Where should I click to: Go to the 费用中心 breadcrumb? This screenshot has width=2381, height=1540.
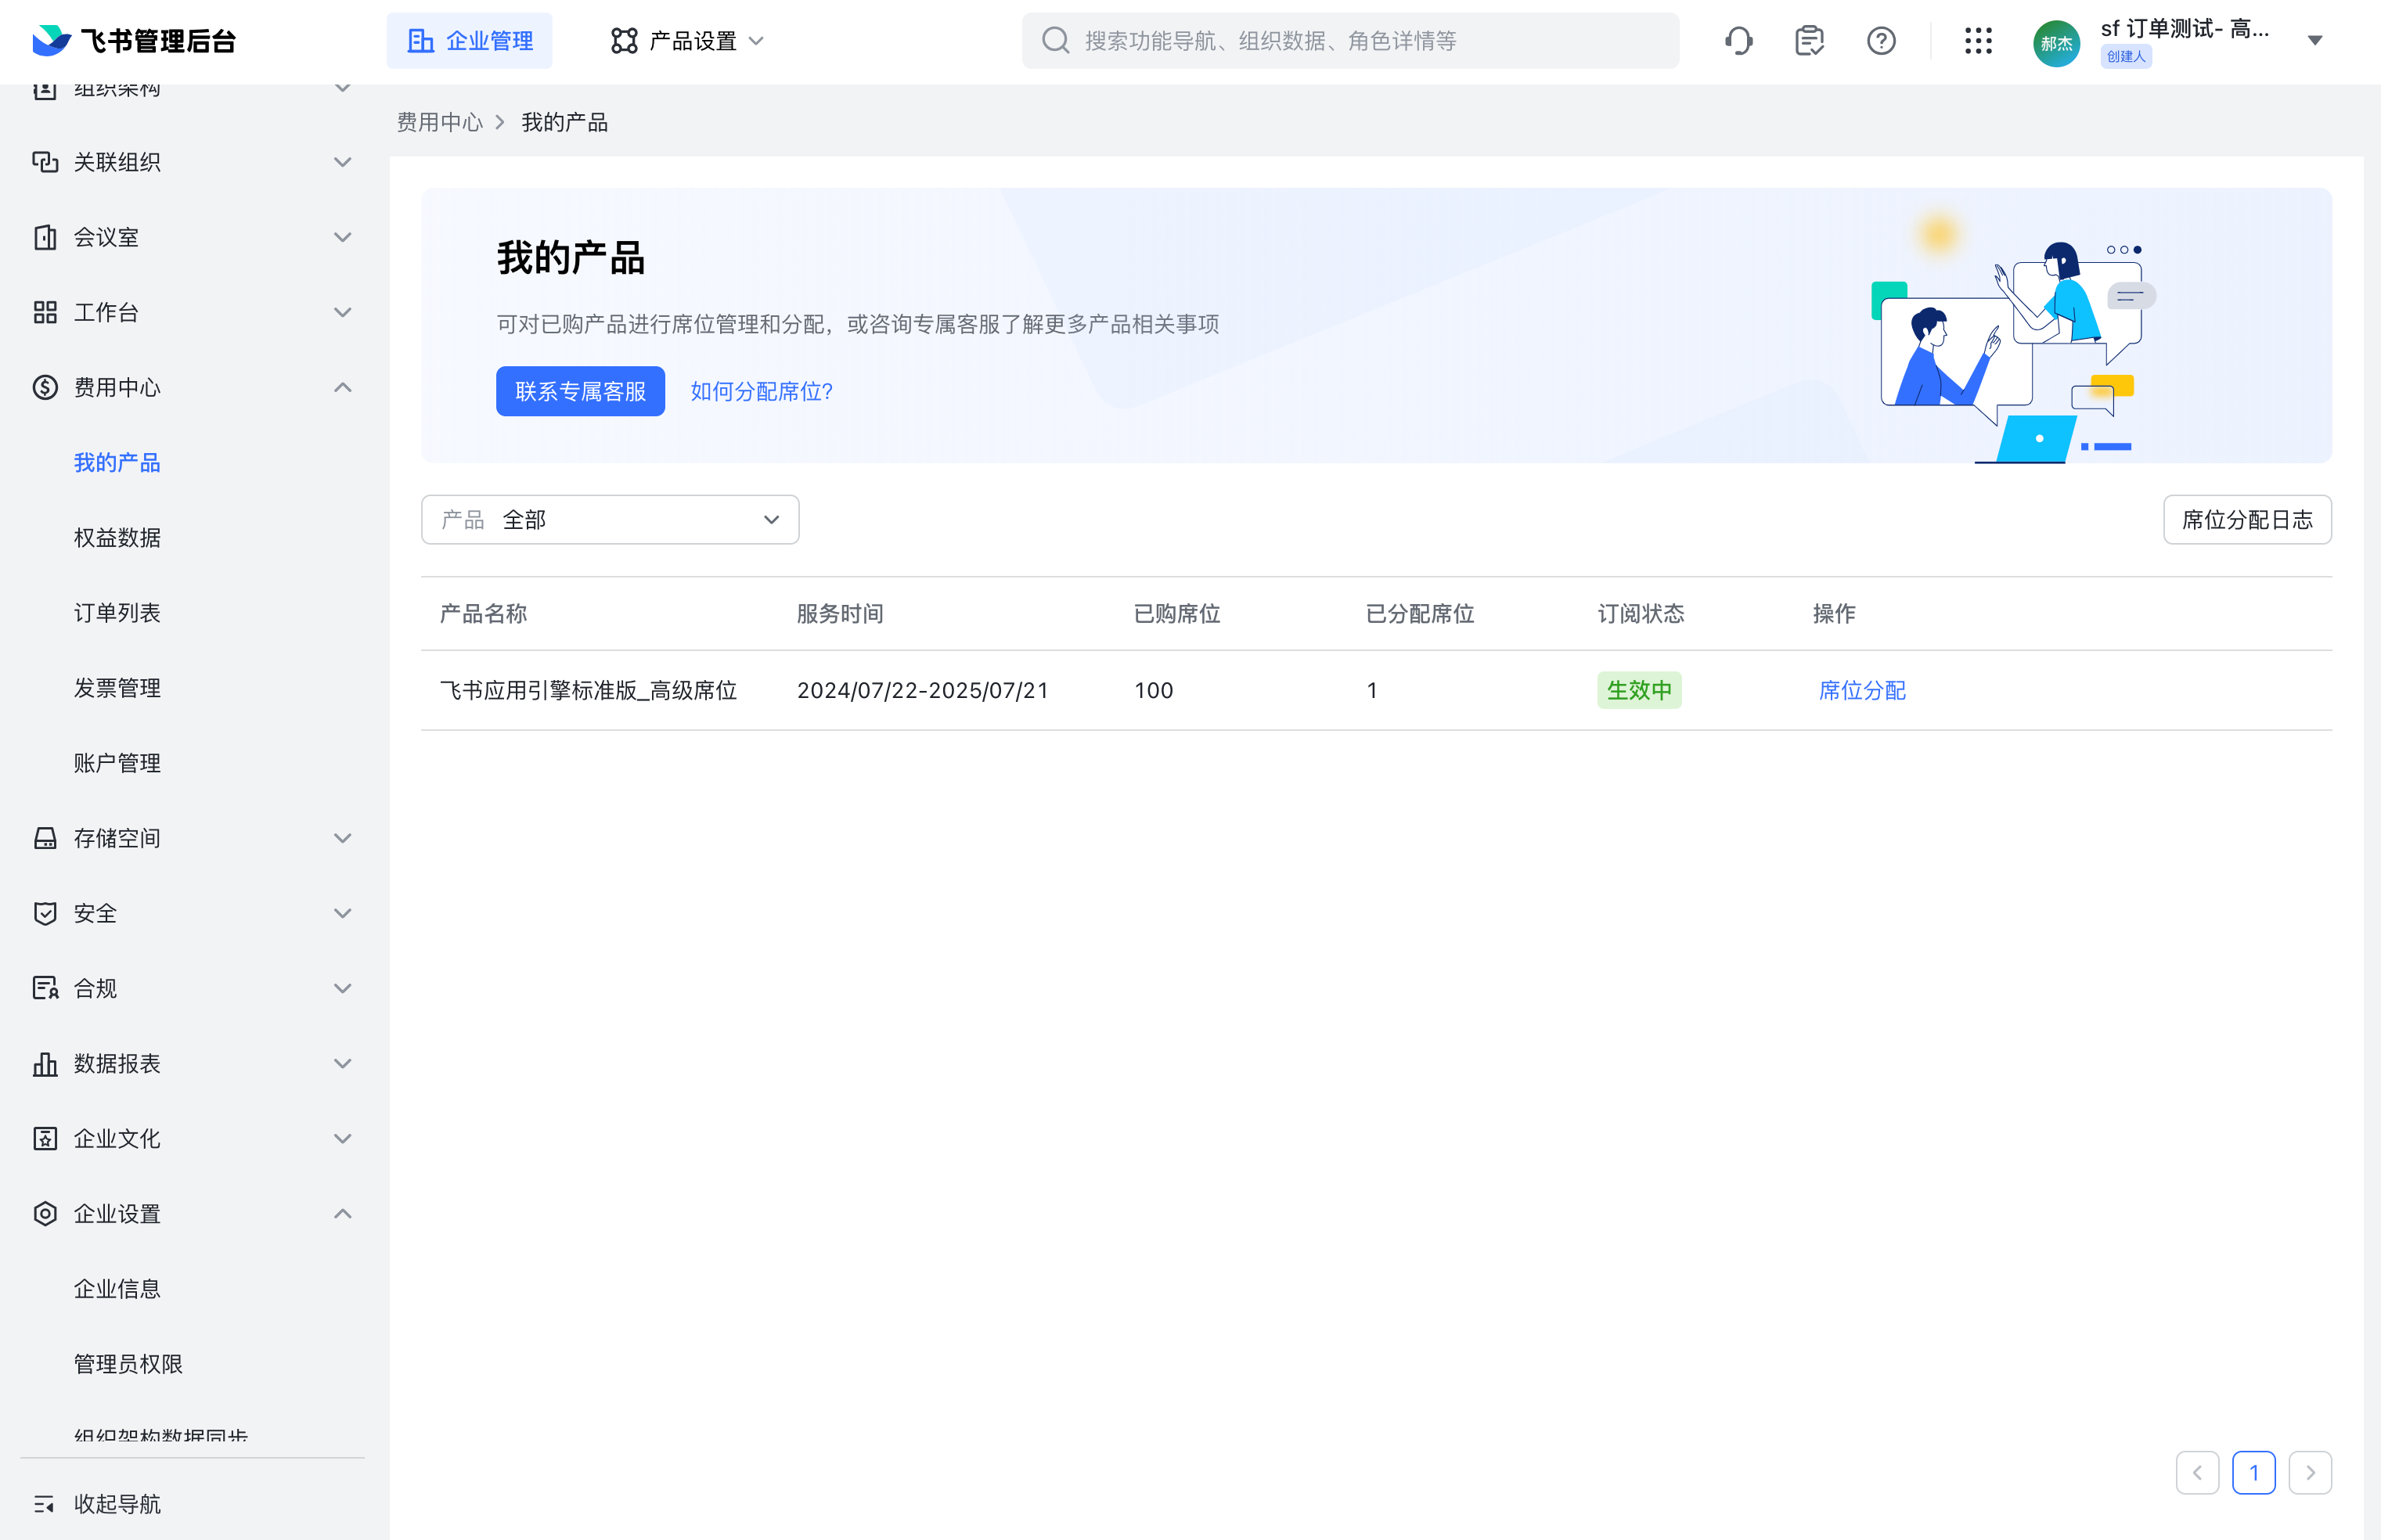[439, 122]
